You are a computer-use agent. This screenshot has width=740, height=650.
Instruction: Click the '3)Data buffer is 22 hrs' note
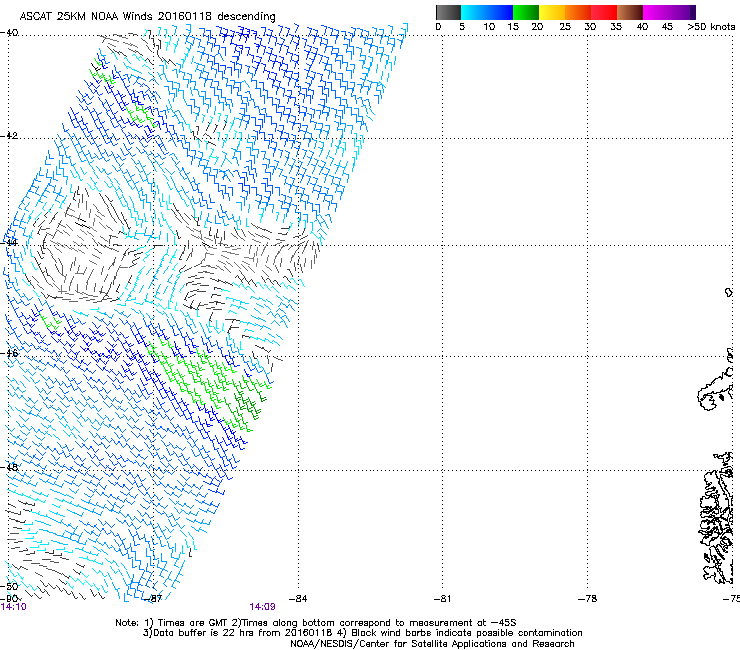[x=238, y=633]
